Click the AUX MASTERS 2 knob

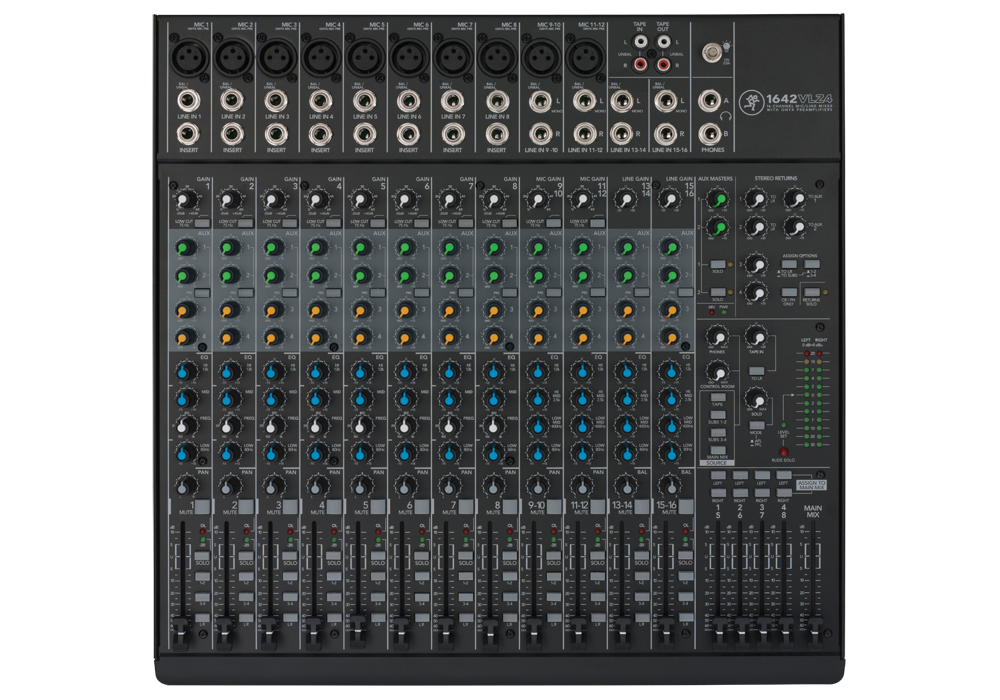[719, 227]
